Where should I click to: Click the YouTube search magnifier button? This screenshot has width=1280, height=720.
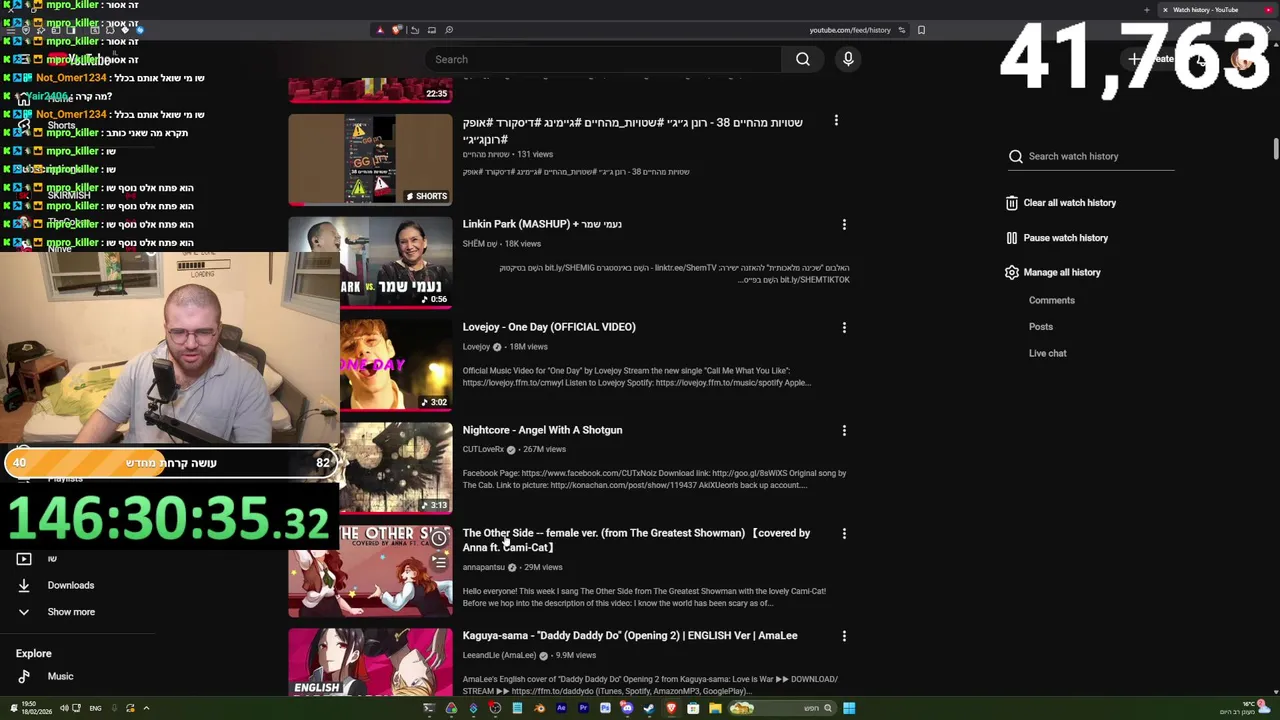click(802, 59)
